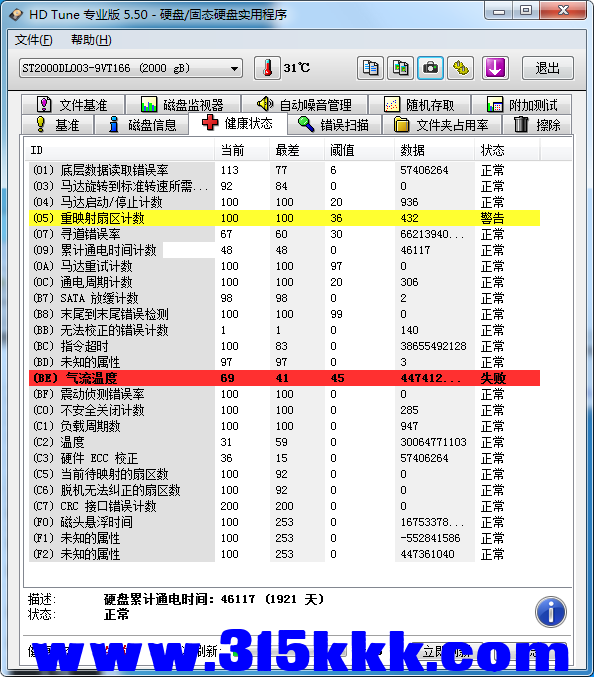
Task: Select the (BF) 震动侦测错误率 row
Action: click(x=284, y=394)
